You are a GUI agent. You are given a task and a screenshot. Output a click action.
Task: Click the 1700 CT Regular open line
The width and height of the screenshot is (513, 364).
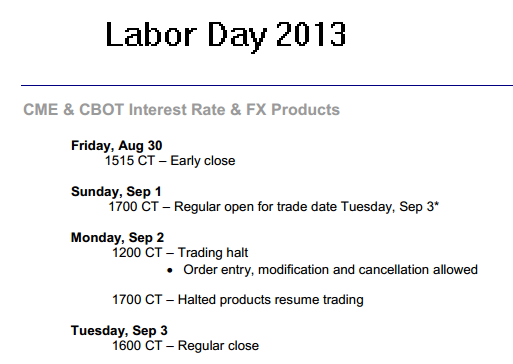(274, 207)
